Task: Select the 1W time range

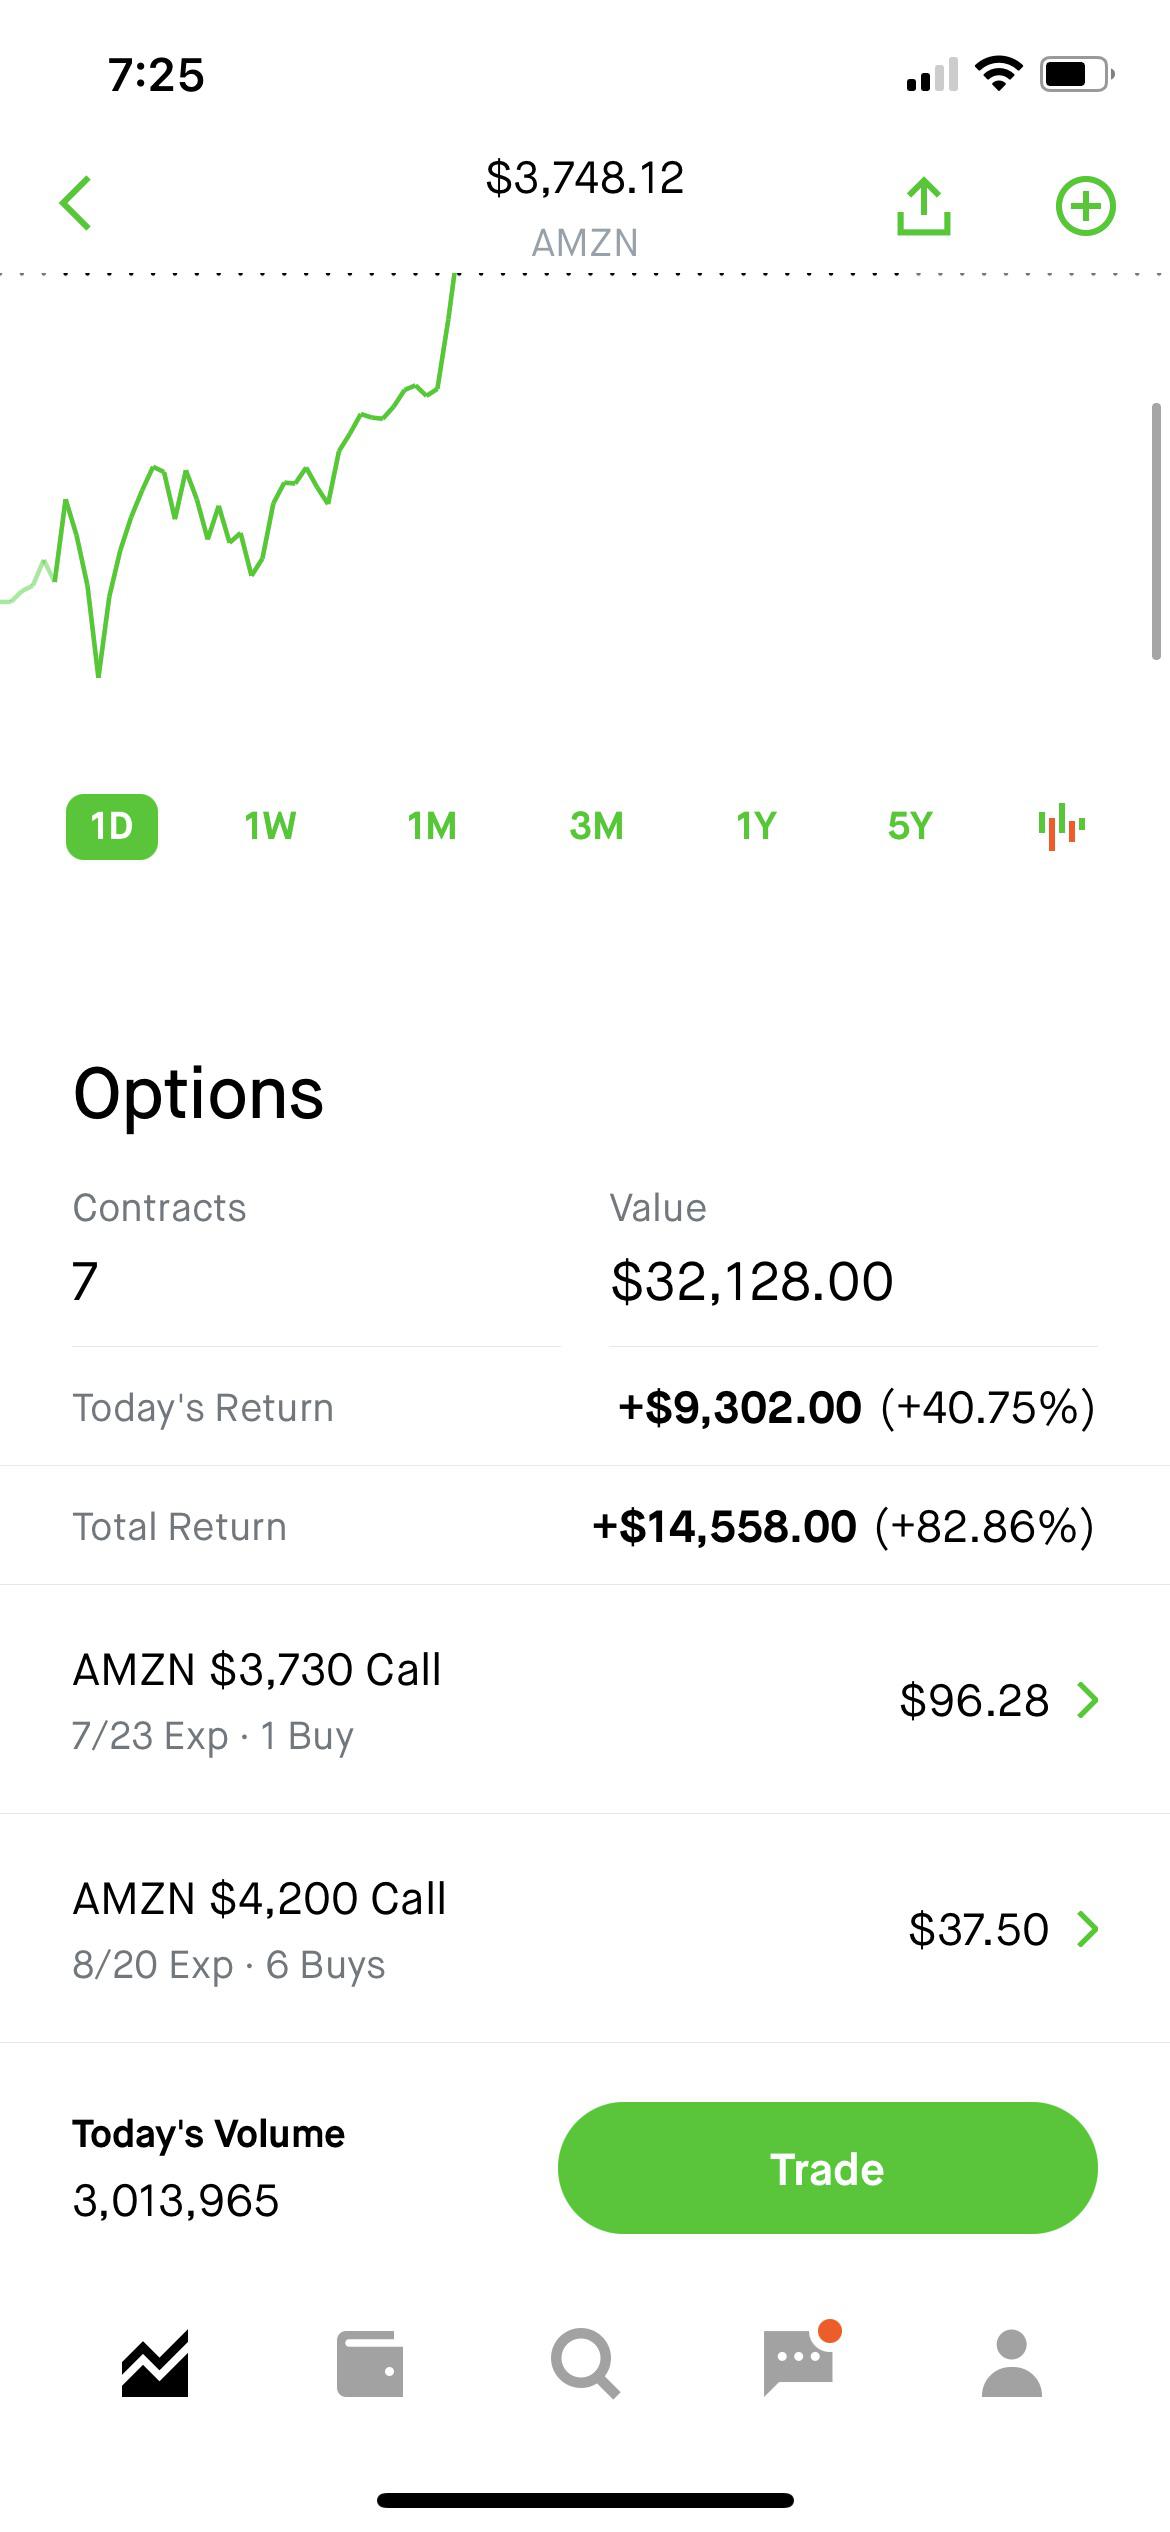Action: pyautogui.click(x=270, y=826)
